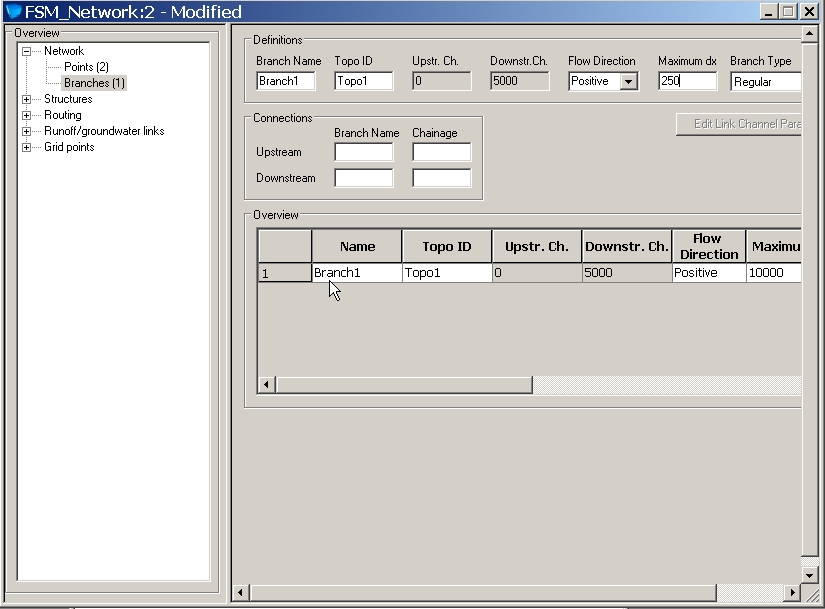Expand the Grid points node
This screenshot has height=609, width=825.
coord(27,147)
